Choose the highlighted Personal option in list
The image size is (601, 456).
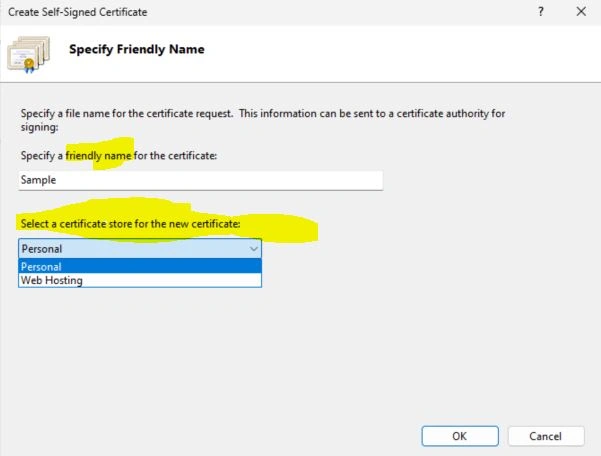click(x=140, y=266)
